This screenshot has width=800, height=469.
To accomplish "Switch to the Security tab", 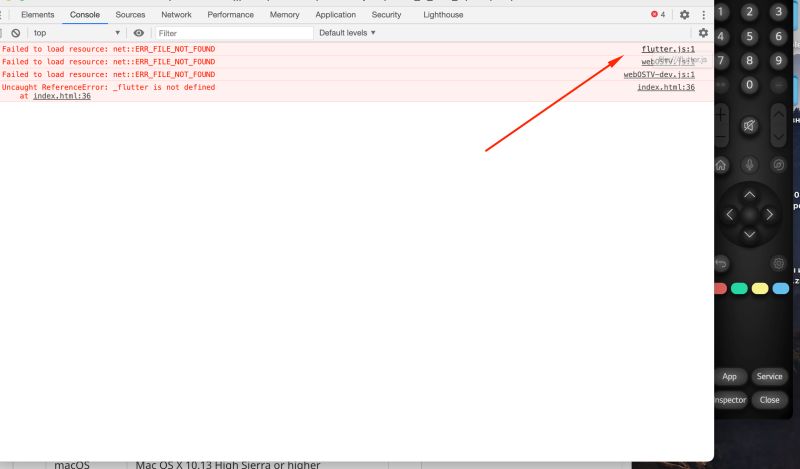I will click(386, 15).
